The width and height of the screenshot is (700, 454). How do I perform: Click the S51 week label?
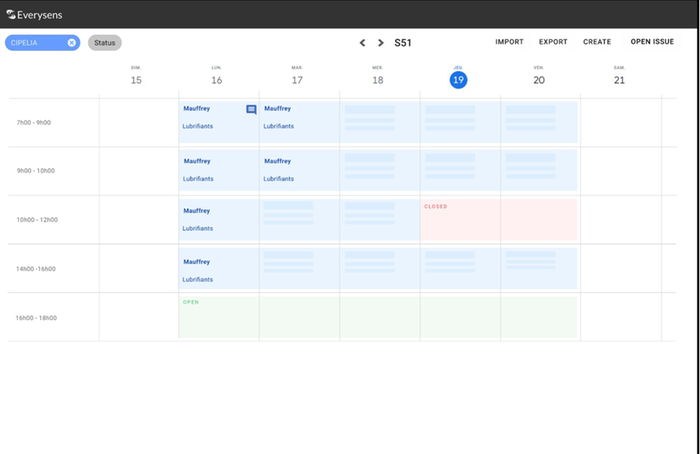click(403, 43)
